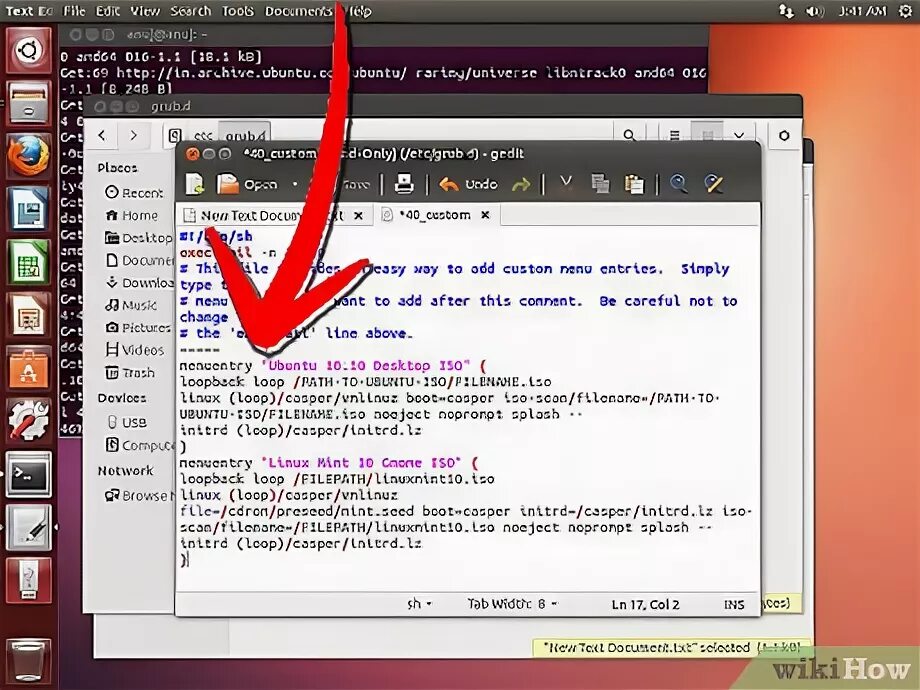Viewport: 920px width, 690px height.
Task: Open the Search menu
Action: point(191,11)
